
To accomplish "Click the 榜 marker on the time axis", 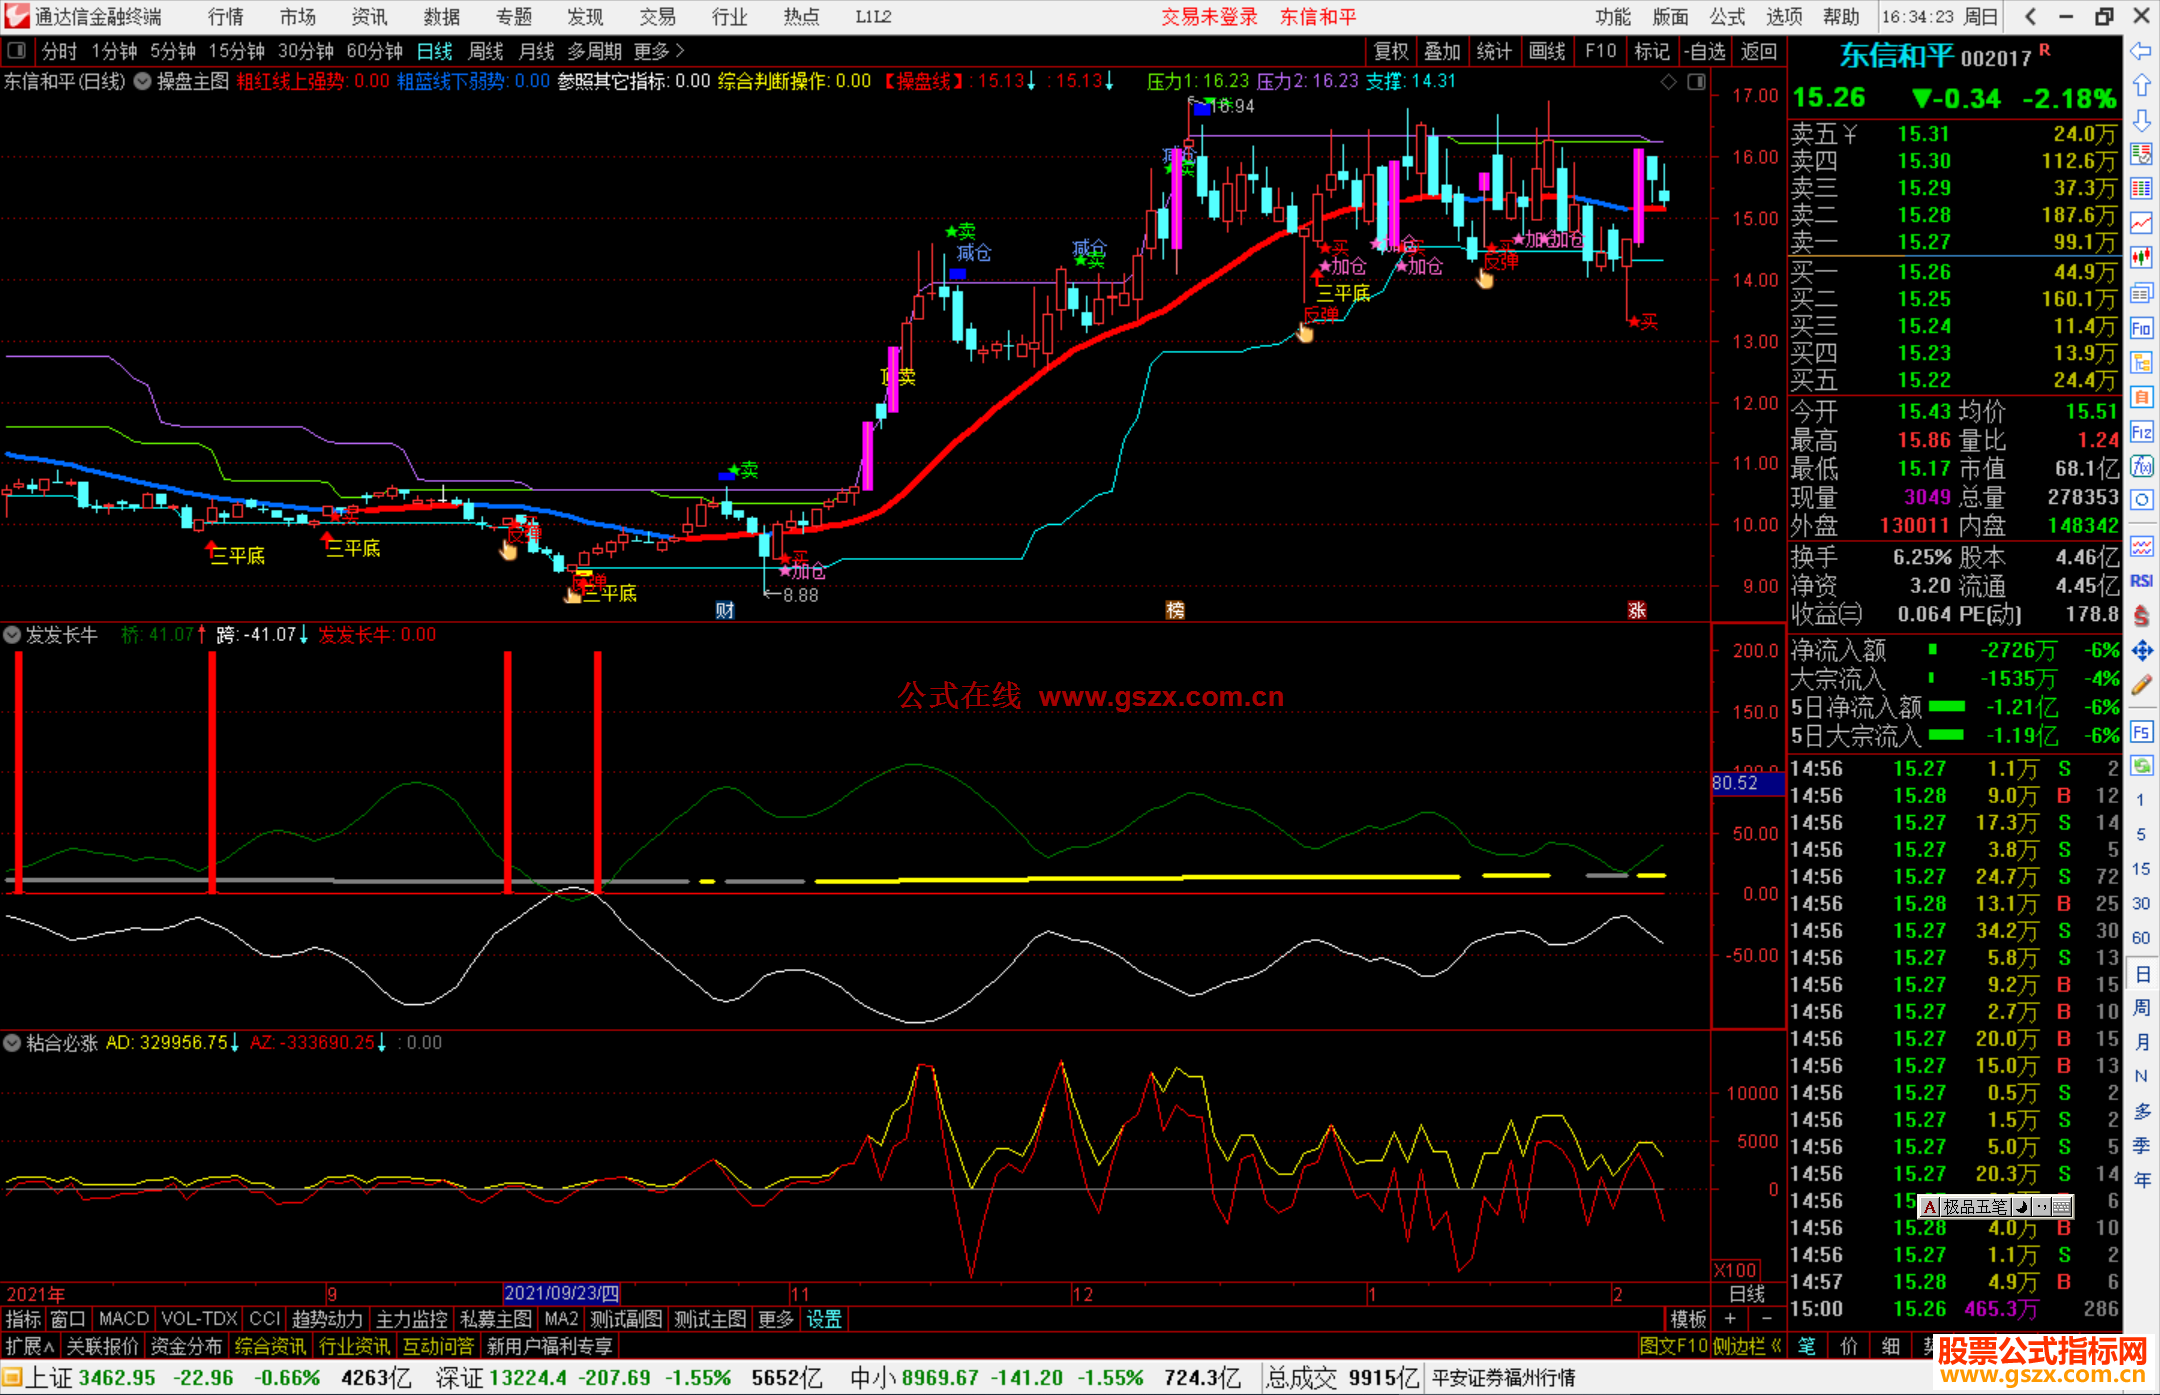I will (x=1175, y=610).
